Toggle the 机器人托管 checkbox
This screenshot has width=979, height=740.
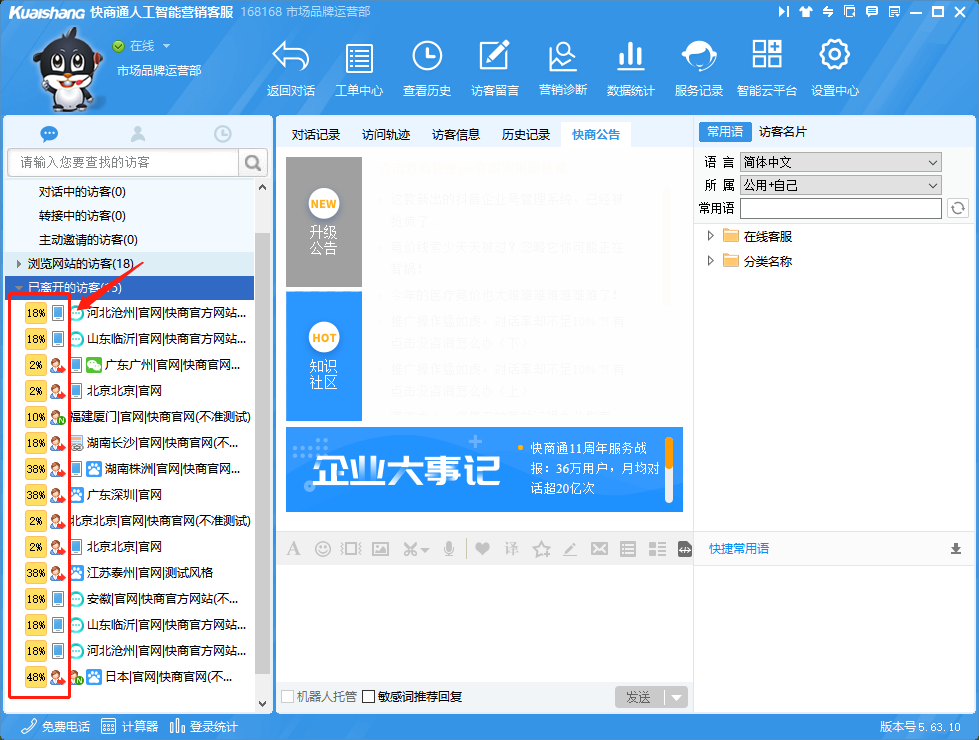288,696
